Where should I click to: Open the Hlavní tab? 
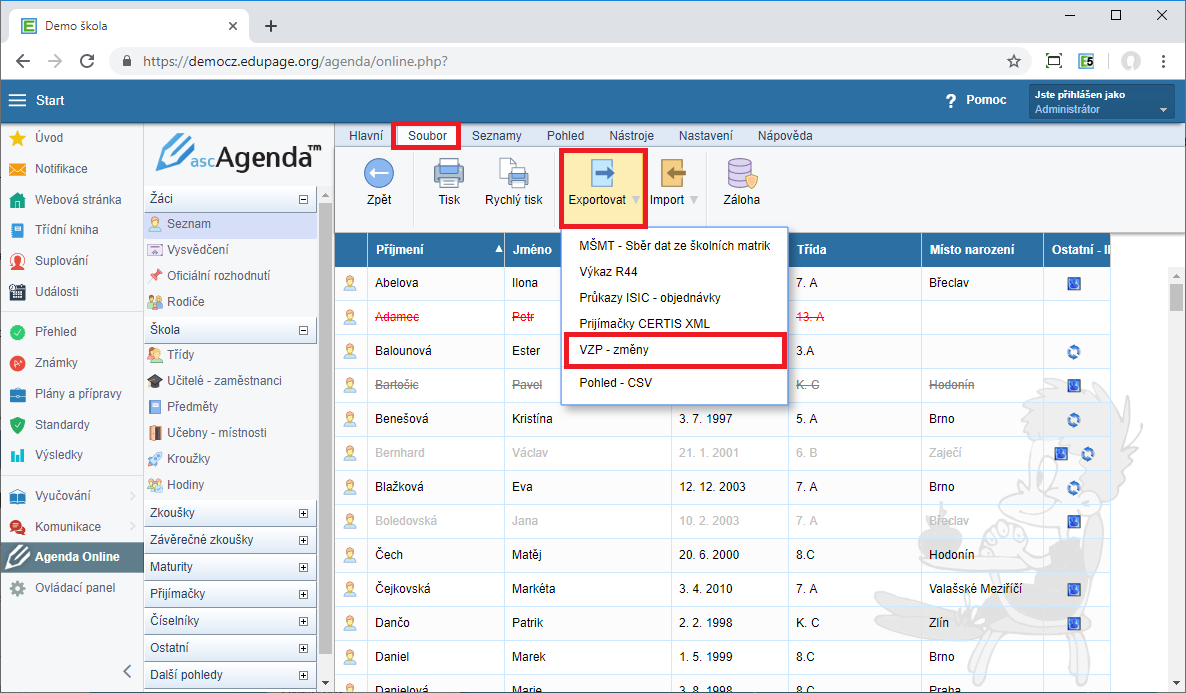point(366,135)
